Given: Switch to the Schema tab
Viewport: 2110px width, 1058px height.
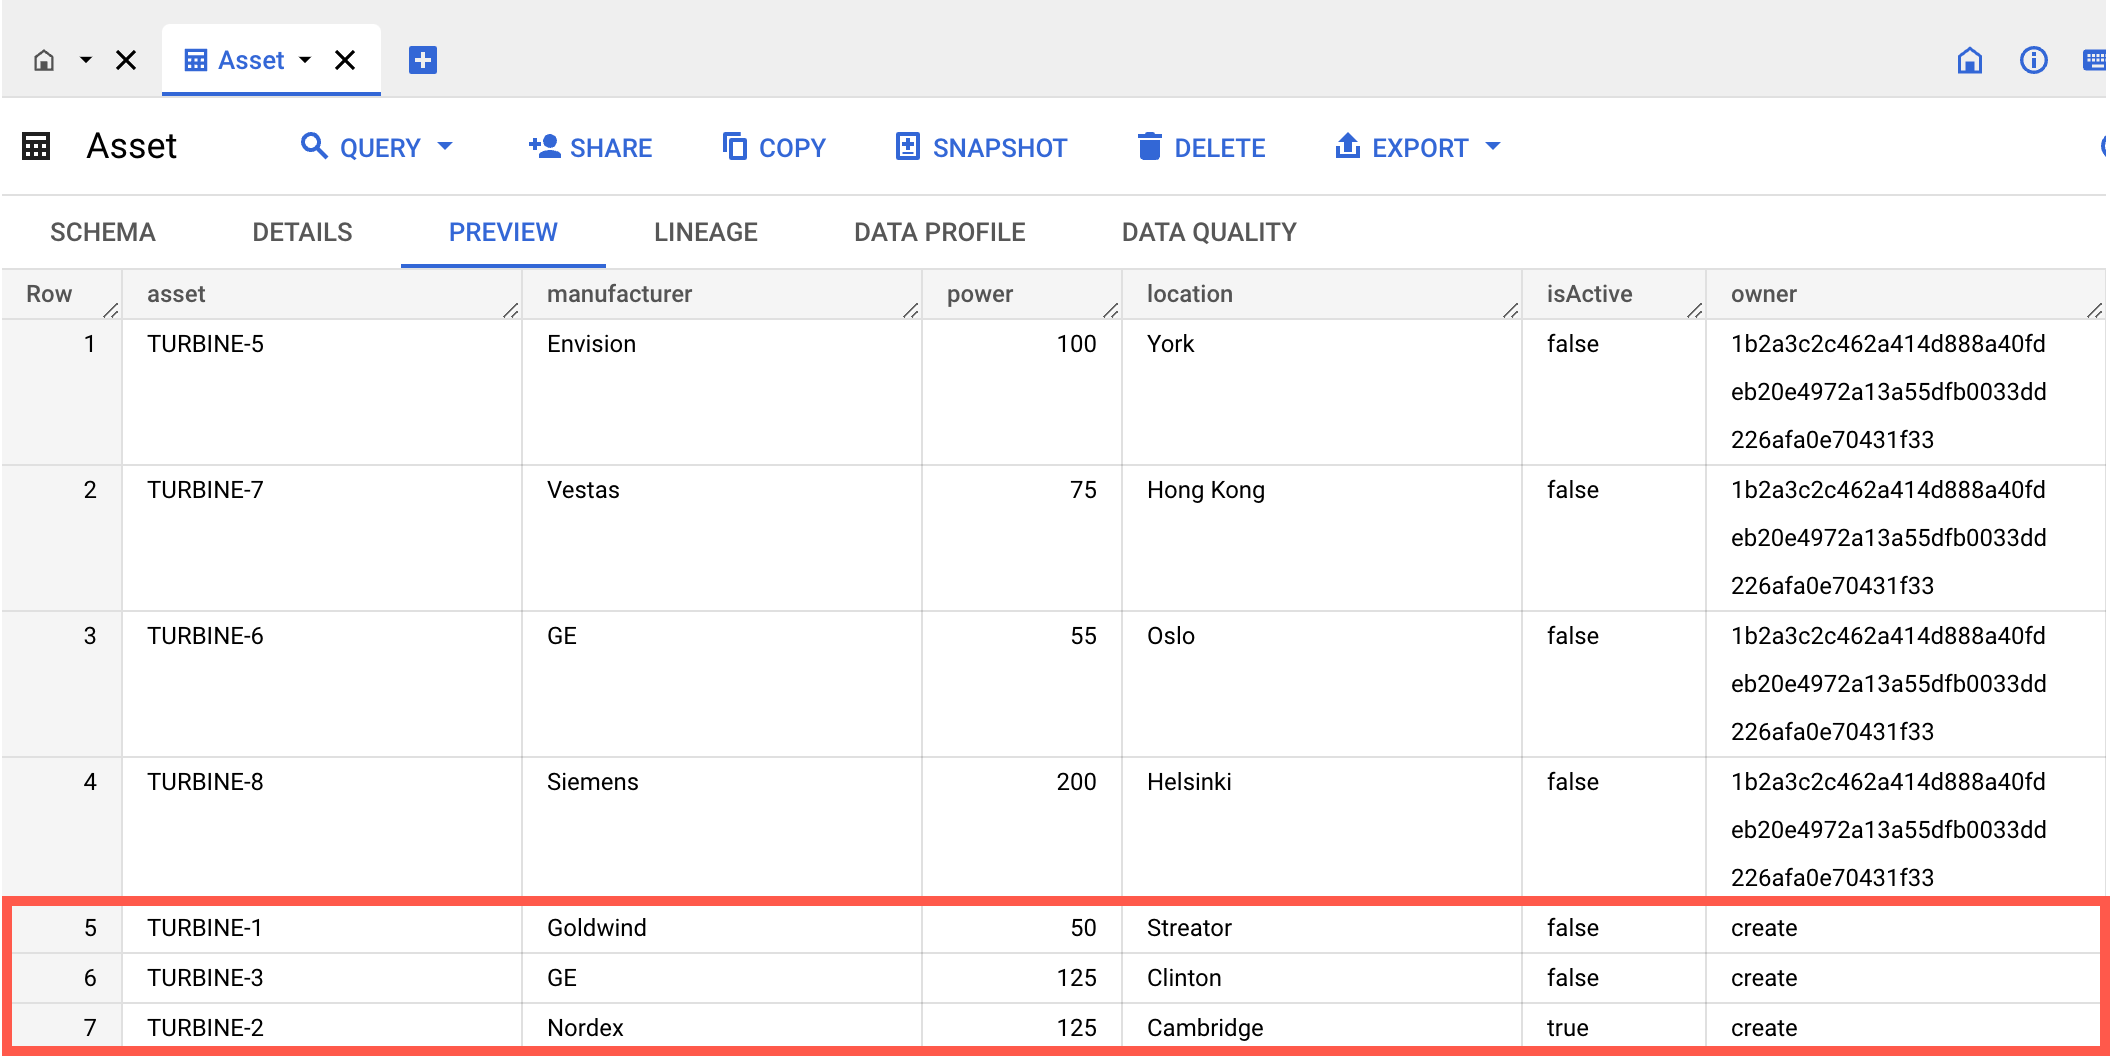Looking at the screenshot, I should pos(103,232).
